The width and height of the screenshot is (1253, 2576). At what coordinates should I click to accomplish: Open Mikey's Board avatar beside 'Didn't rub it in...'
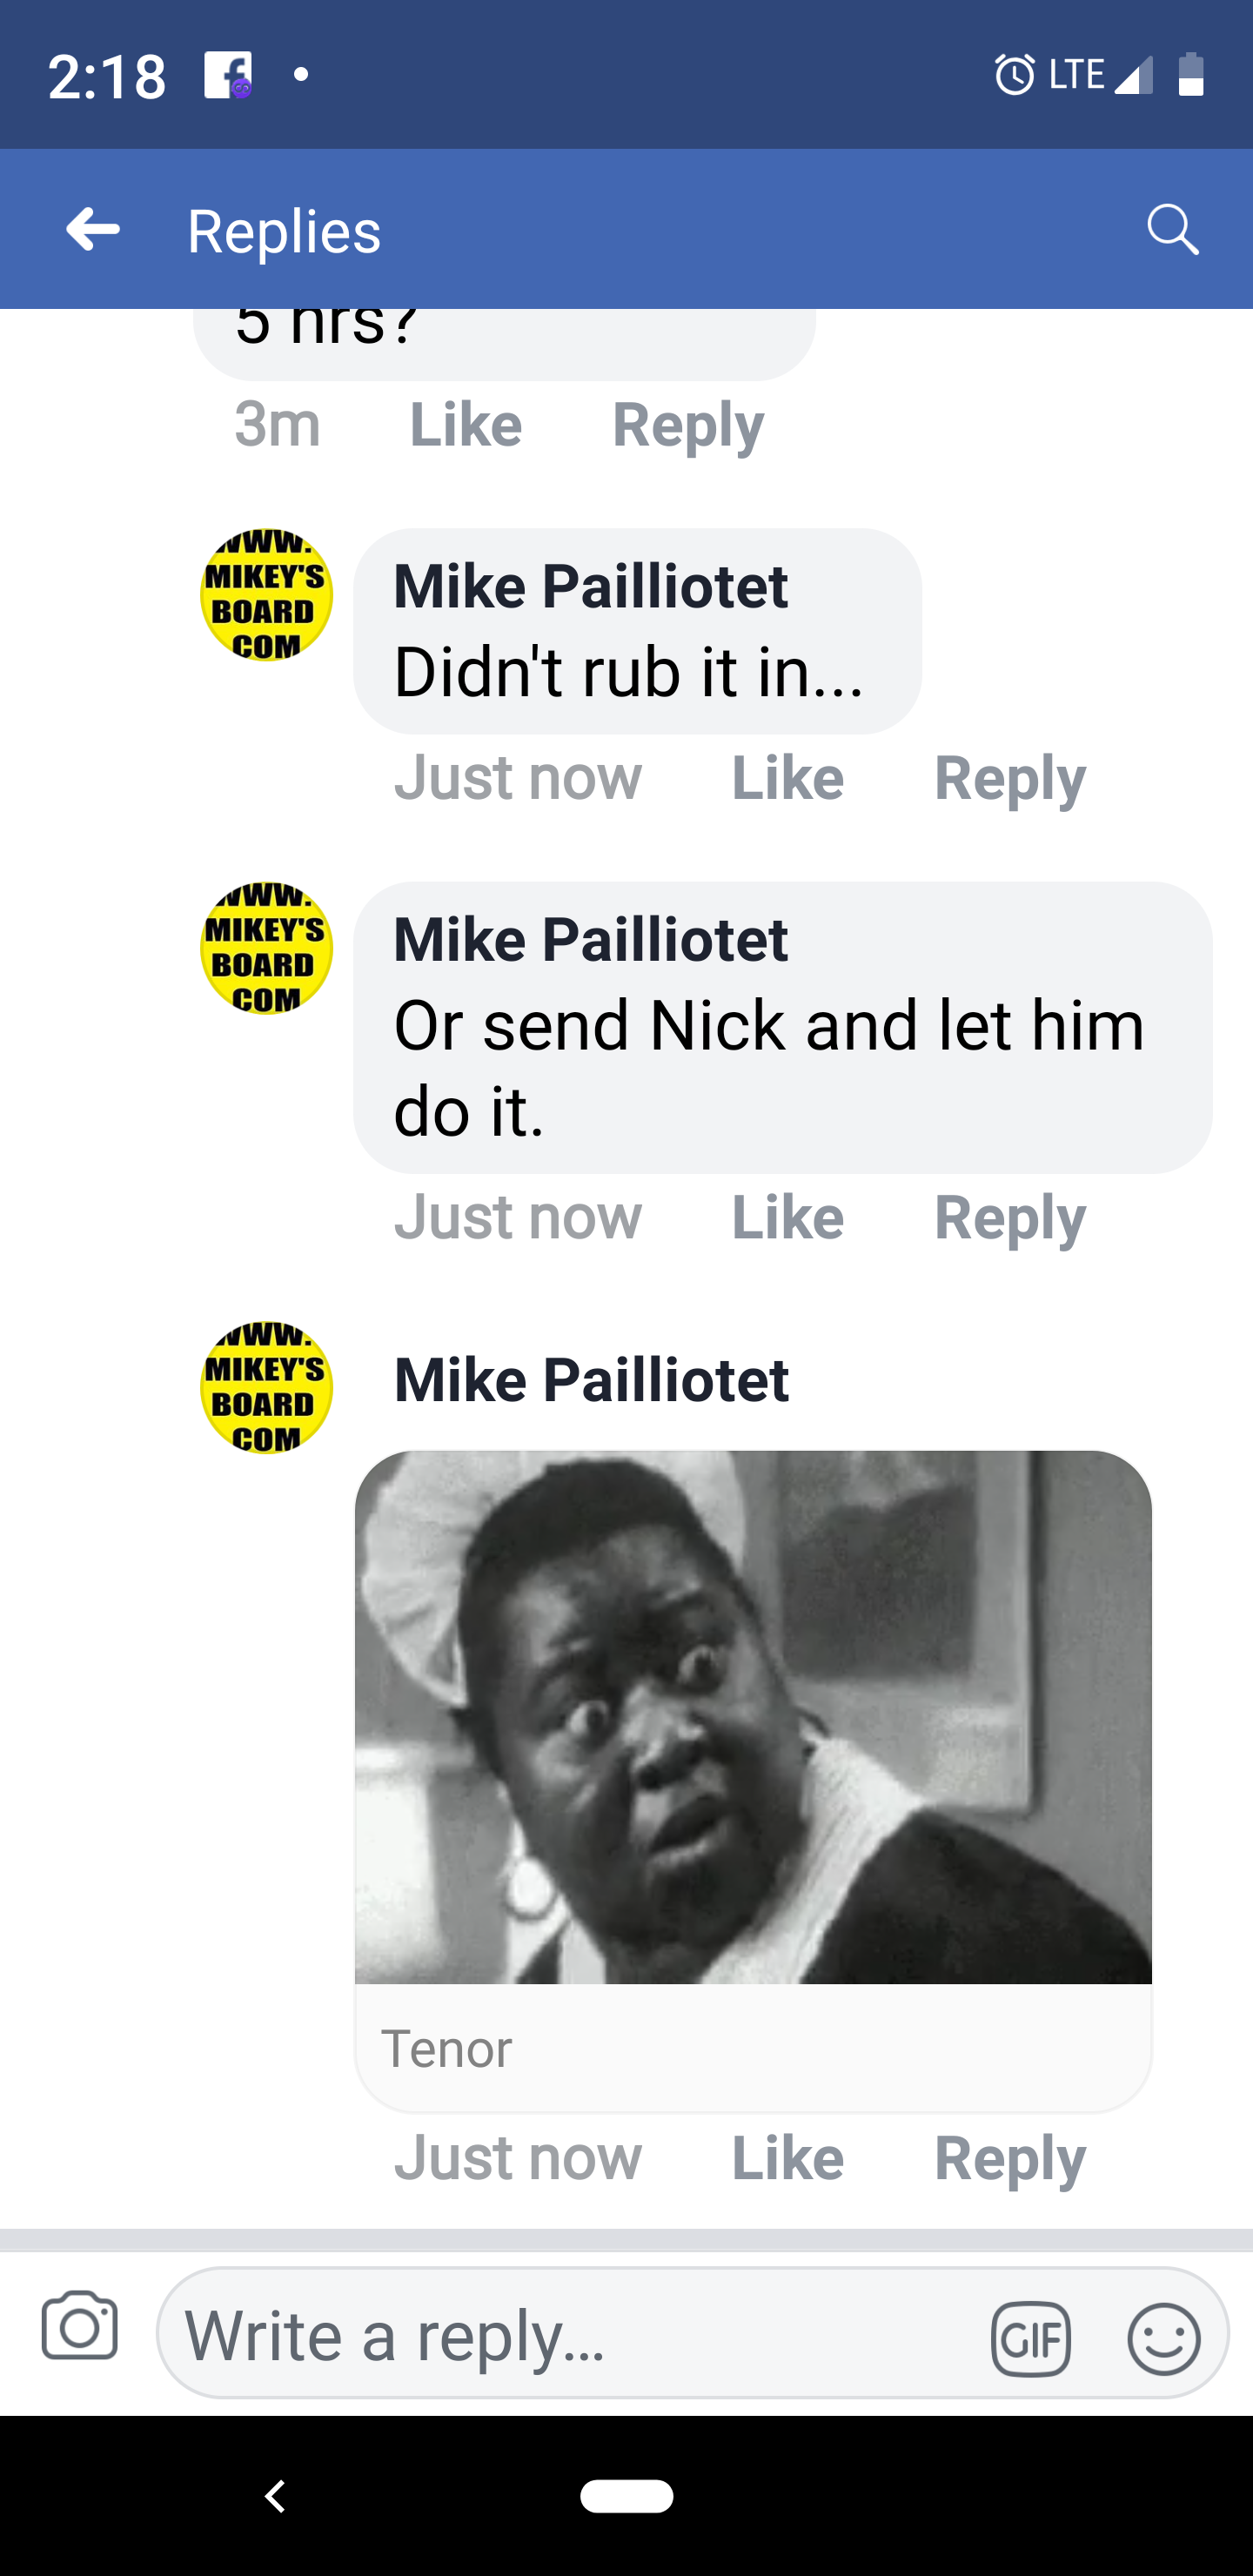tap(267, 595)
